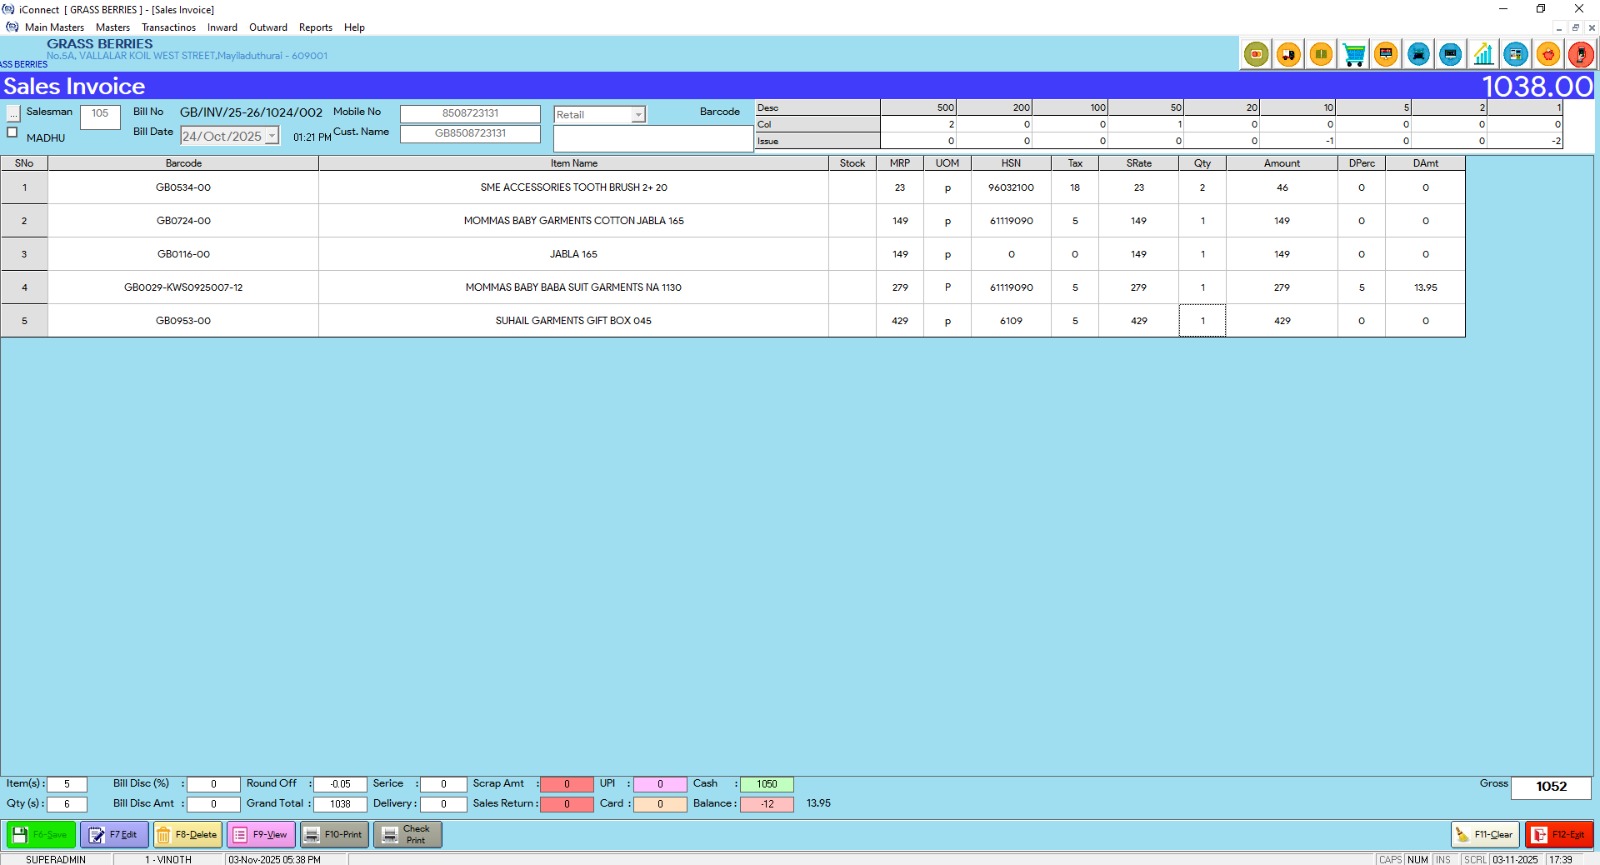Click the F8-Delete button
This screenshot has height=865, width=1600.
click(187, 834)
